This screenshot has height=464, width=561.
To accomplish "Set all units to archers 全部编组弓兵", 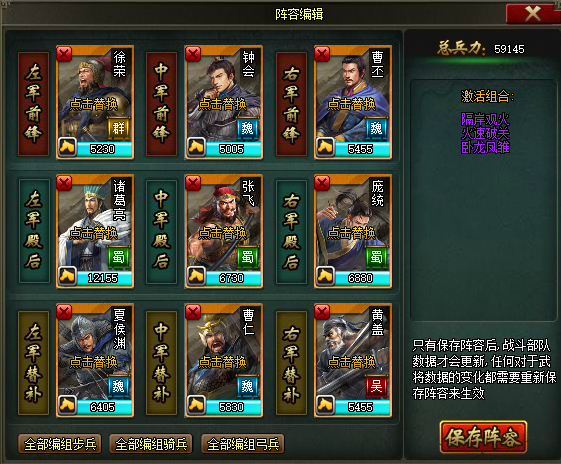I will pyautogui.click(x=243, y=444).
